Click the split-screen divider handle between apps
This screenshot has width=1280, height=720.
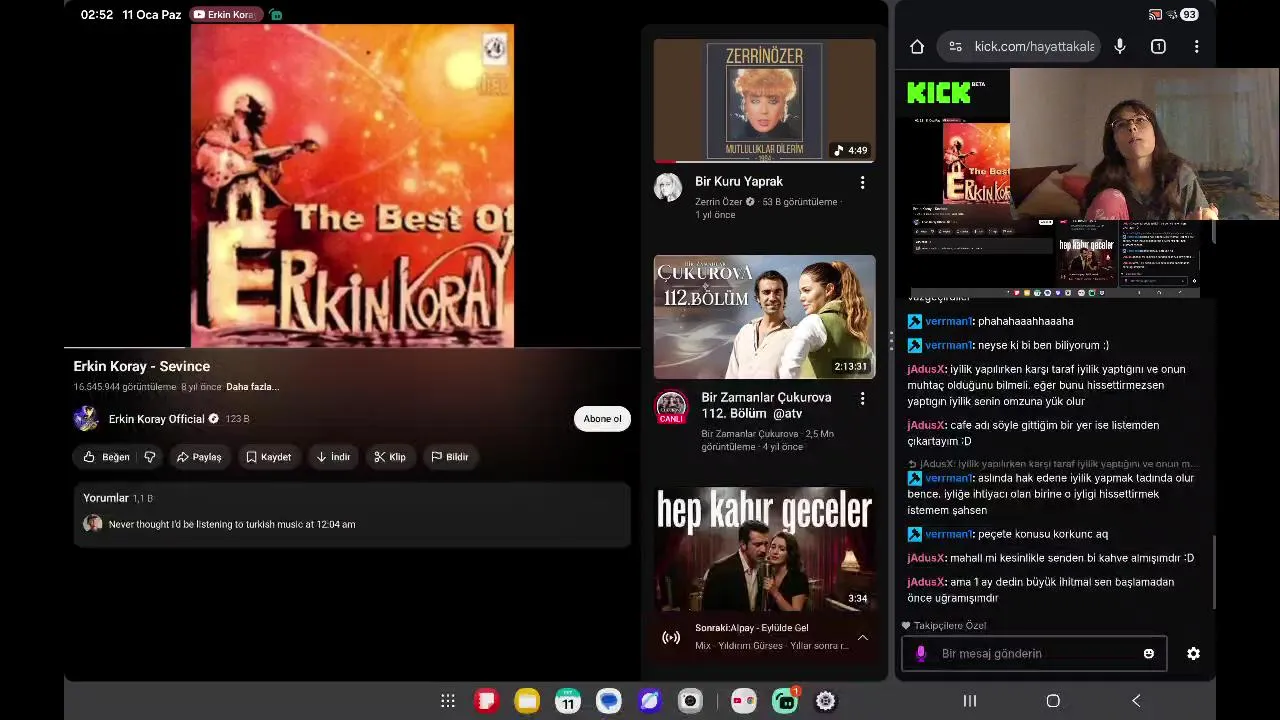891,340
